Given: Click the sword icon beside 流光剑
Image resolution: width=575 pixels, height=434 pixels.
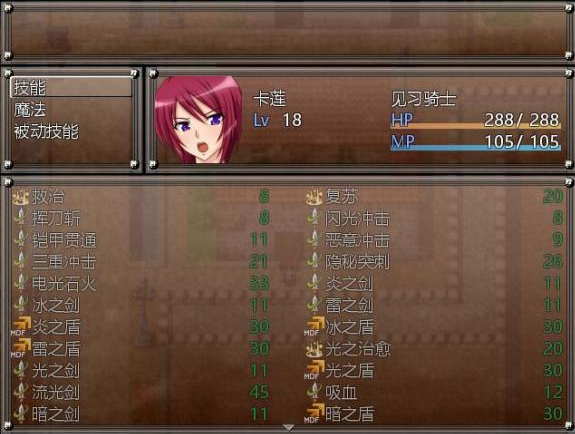Looking at the screenshot, I should click(21, 392).
